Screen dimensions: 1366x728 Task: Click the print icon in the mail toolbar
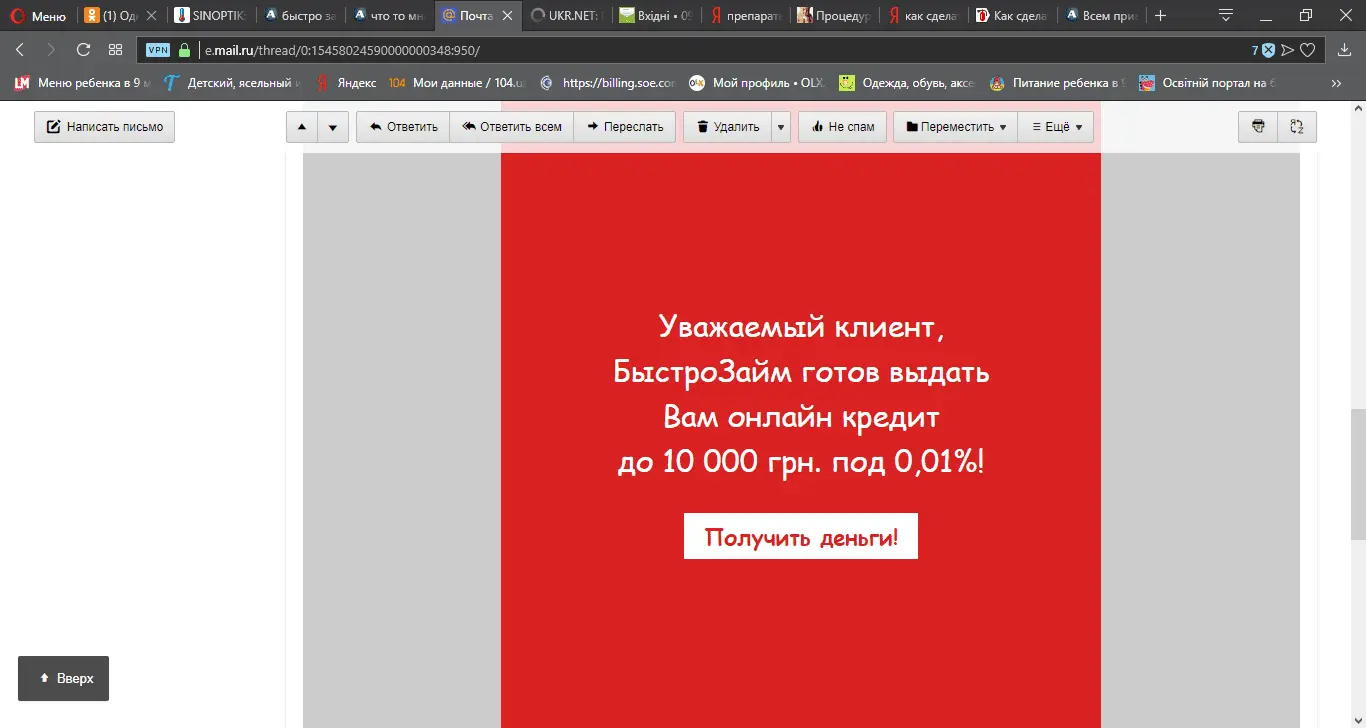coord(1258,127)
